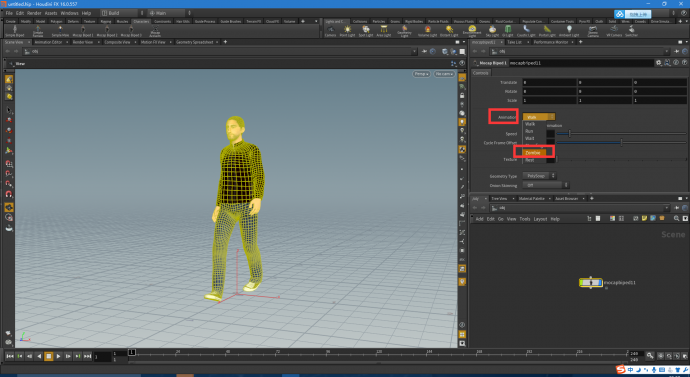The width and height of the screenshot is (690, 377).
Task: Create a GI Light from shelf
Action: point(508,31)
